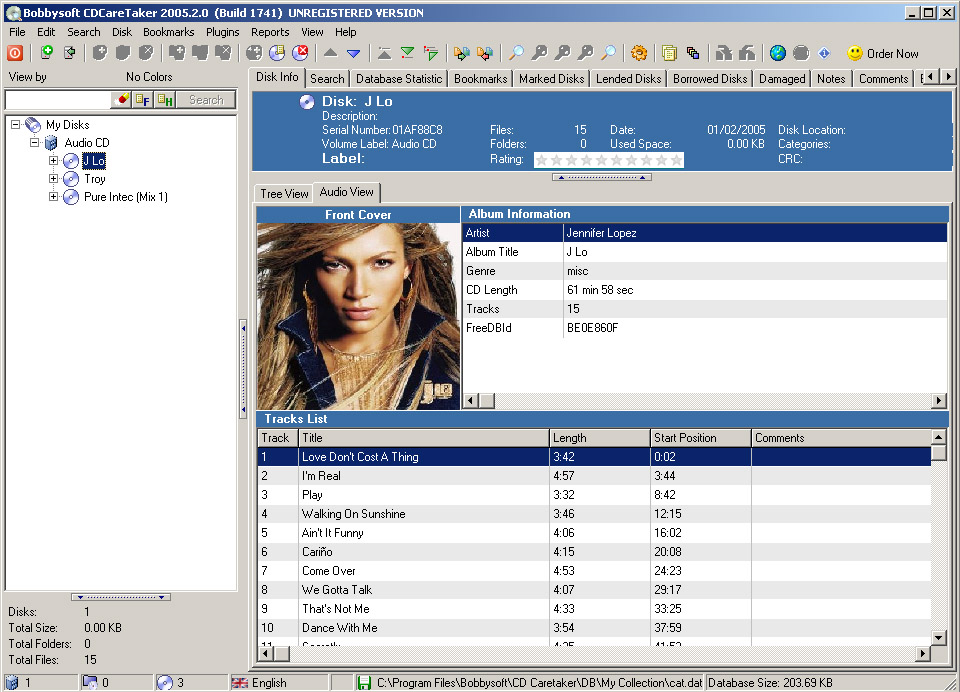Select the Troy disk in tree

point(95,179)
